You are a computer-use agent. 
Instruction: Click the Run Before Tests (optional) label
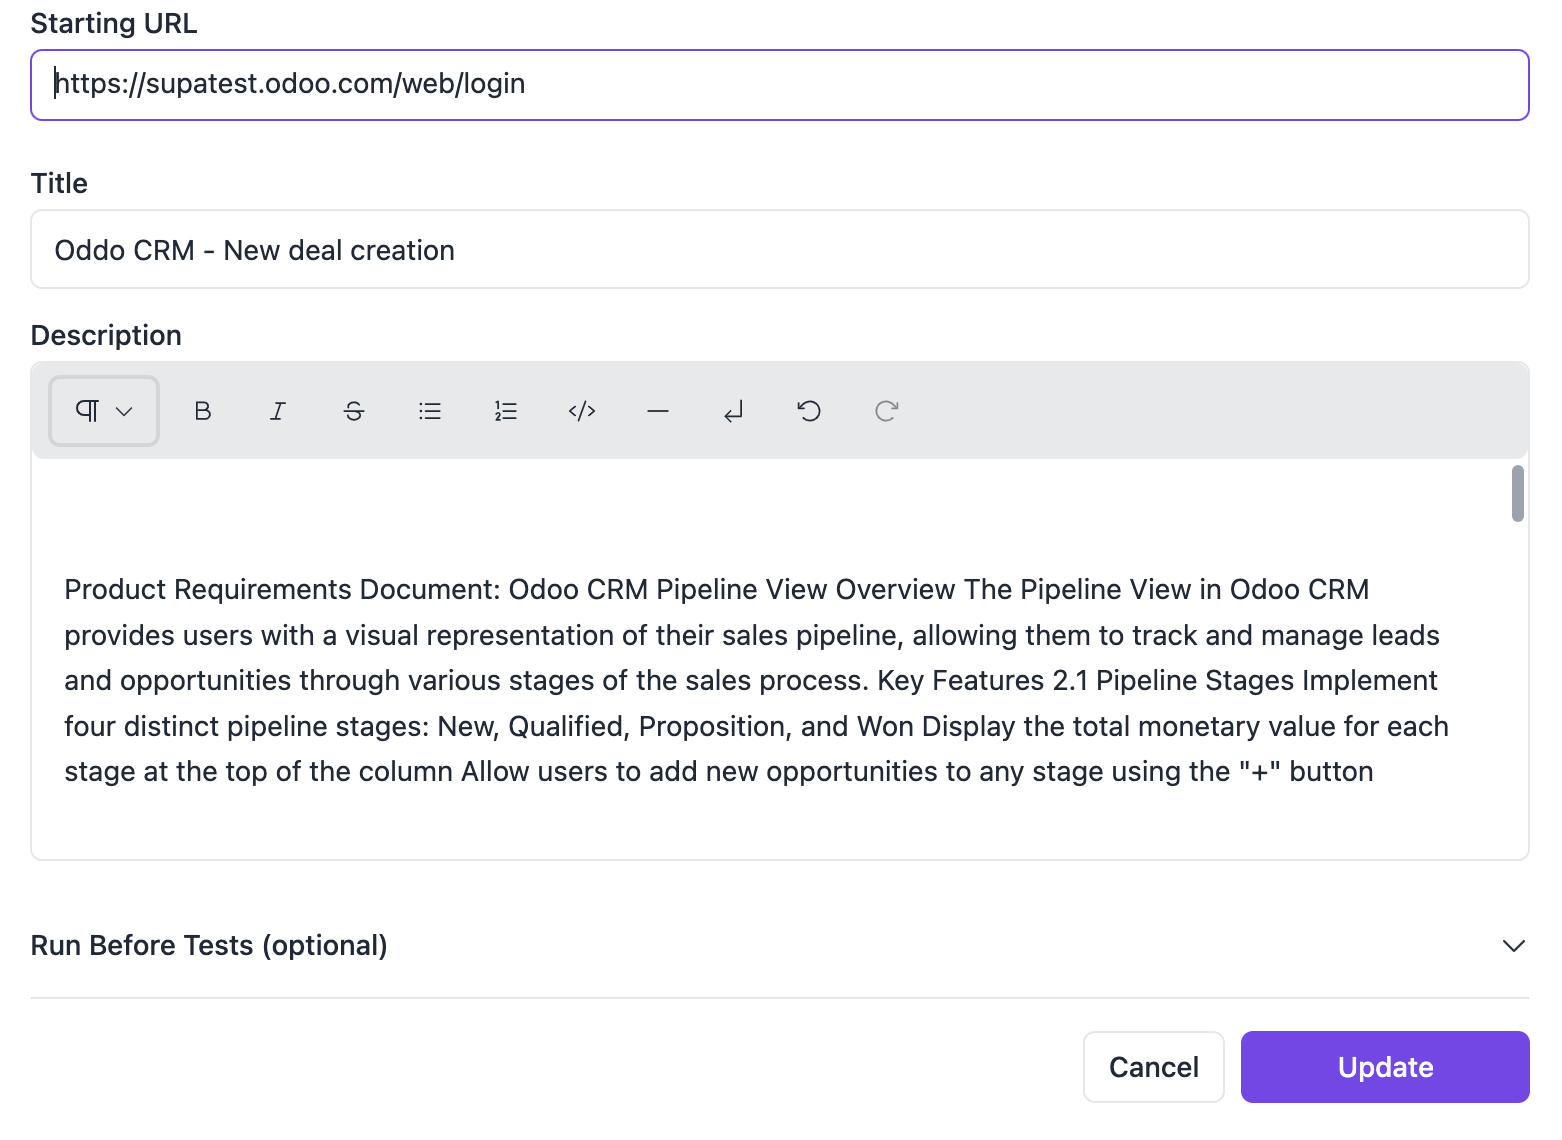pos(209,946)
